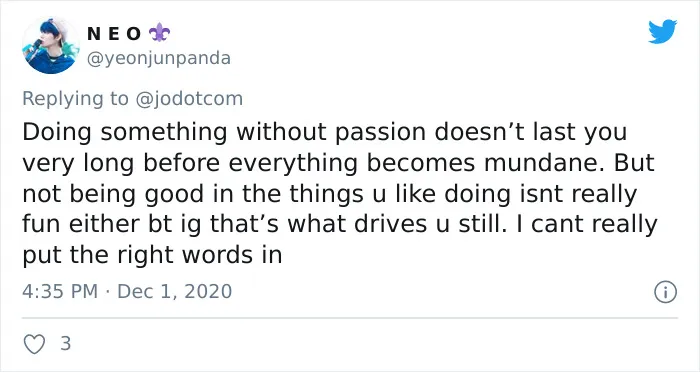The width and height of the screenshot is (700, 372).
Task: Click the Dec 1, 2020 date
Action: click(175, 292)
